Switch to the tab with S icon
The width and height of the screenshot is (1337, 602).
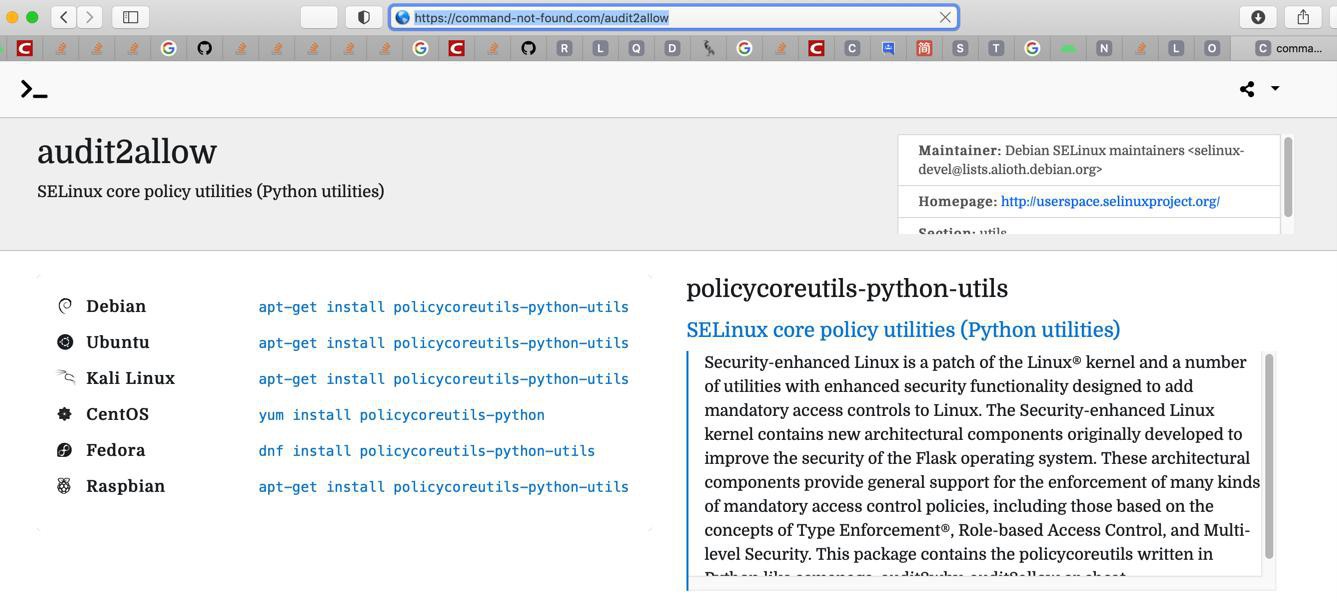point(960,48)
